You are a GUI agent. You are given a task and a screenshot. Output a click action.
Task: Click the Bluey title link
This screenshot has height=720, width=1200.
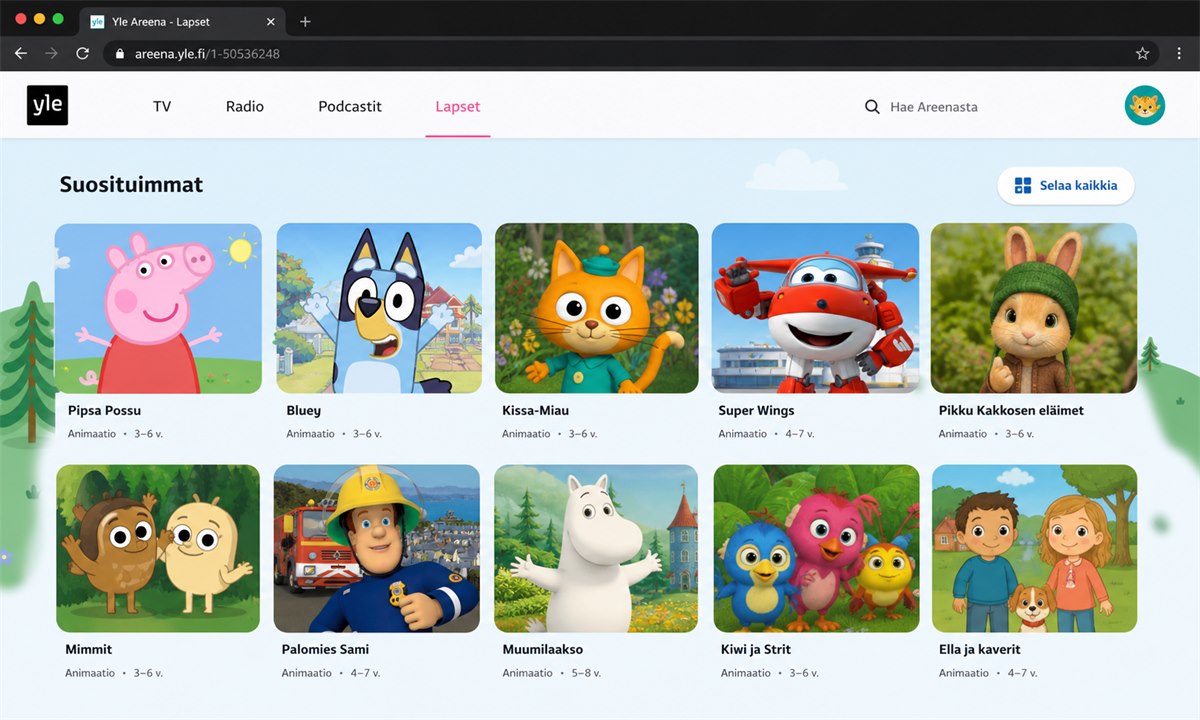pos(304,411)
